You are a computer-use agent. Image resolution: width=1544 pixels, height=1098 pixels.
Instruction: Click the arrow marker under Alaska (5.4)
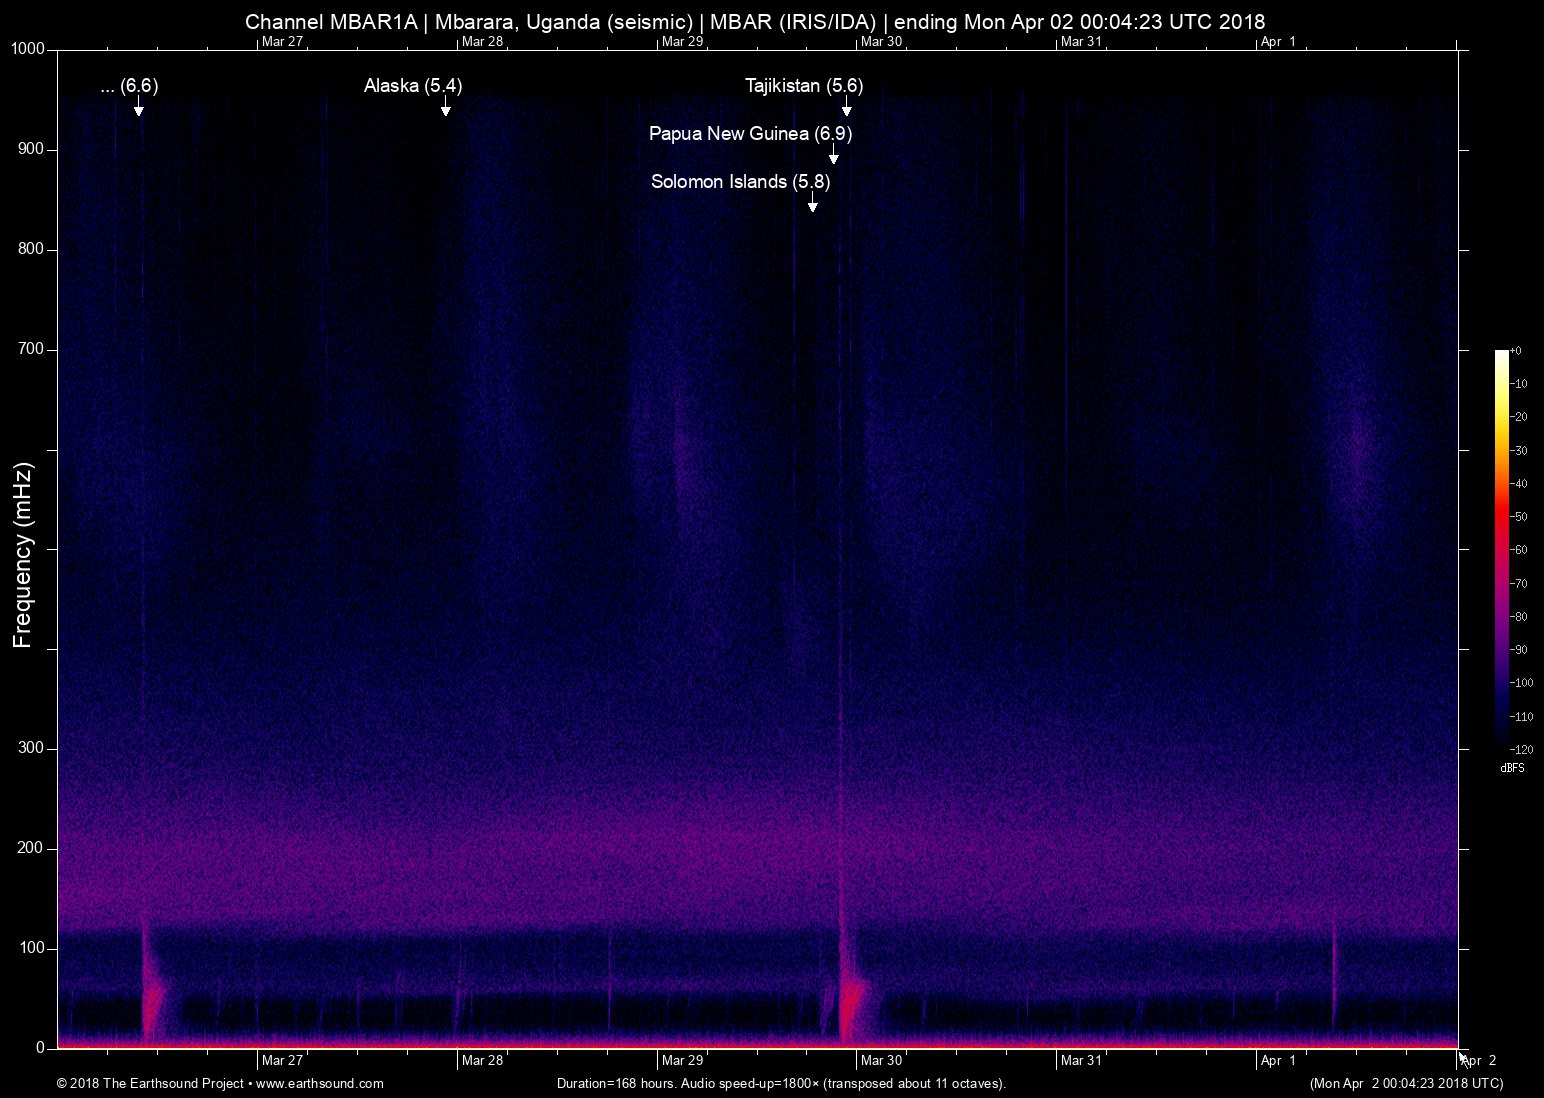point(445,108)
